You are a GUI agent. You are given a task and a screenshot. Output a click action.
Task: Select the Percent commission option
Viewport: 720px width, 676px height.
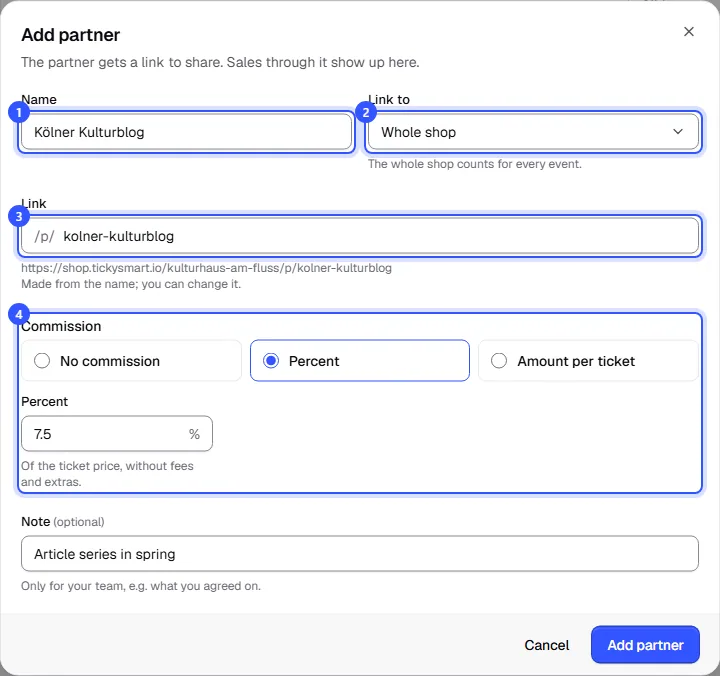point(360,361)
